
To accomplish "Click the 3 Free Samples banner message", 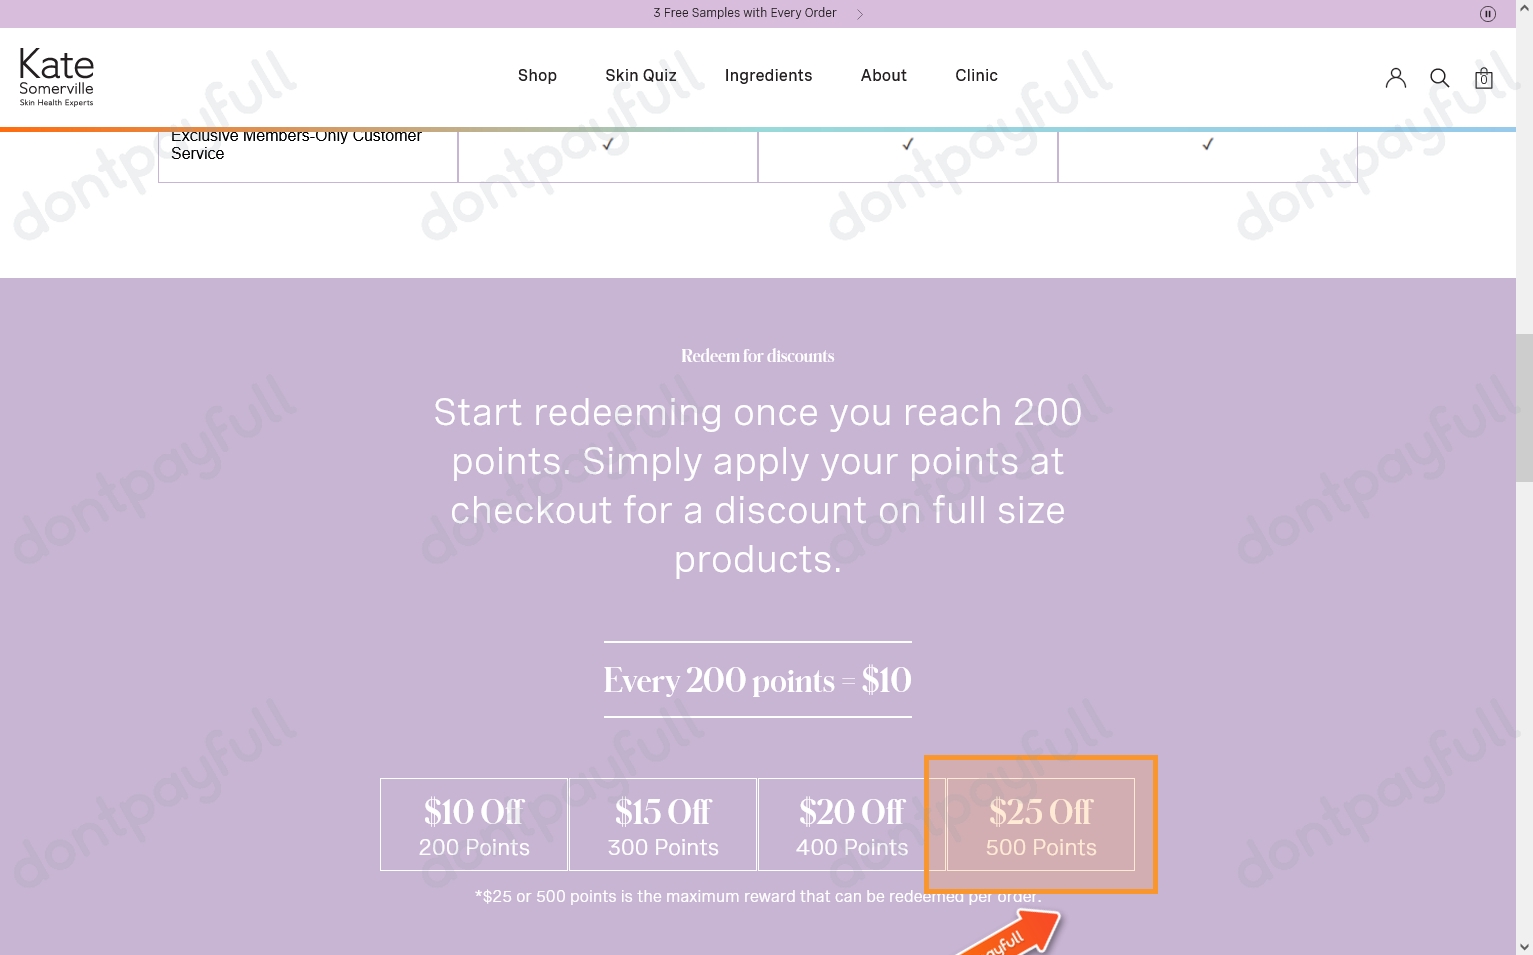I will tap(744, 13).
